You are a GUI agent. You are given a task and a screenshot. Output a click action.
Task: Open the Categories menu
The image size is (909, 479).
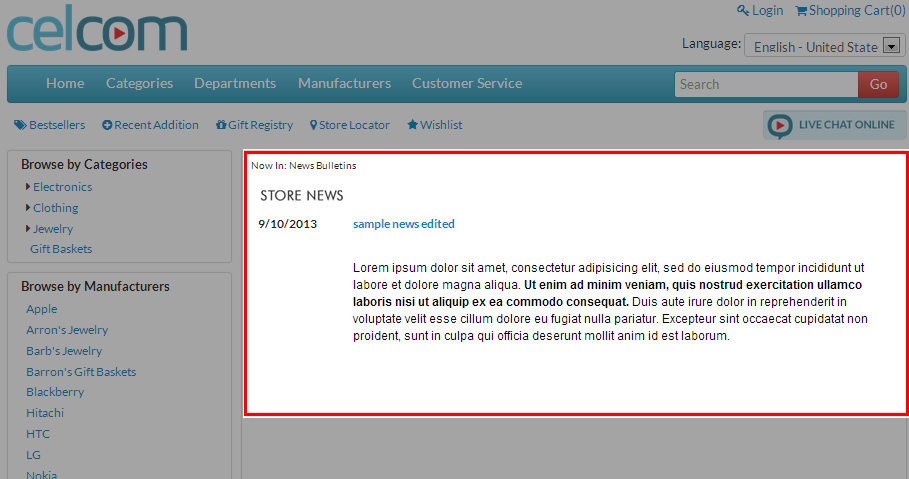(x=139, y=84)
